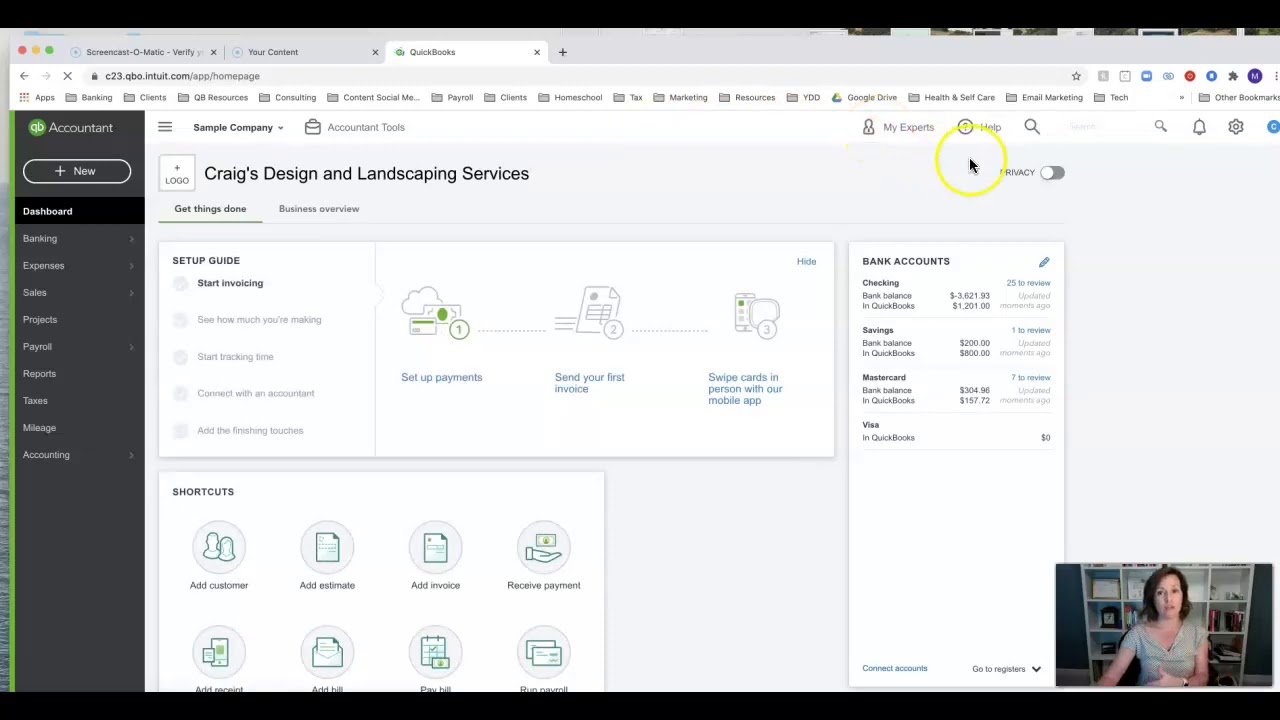Toggle the Privacy switch
1280x720 pixels.
1052,173
